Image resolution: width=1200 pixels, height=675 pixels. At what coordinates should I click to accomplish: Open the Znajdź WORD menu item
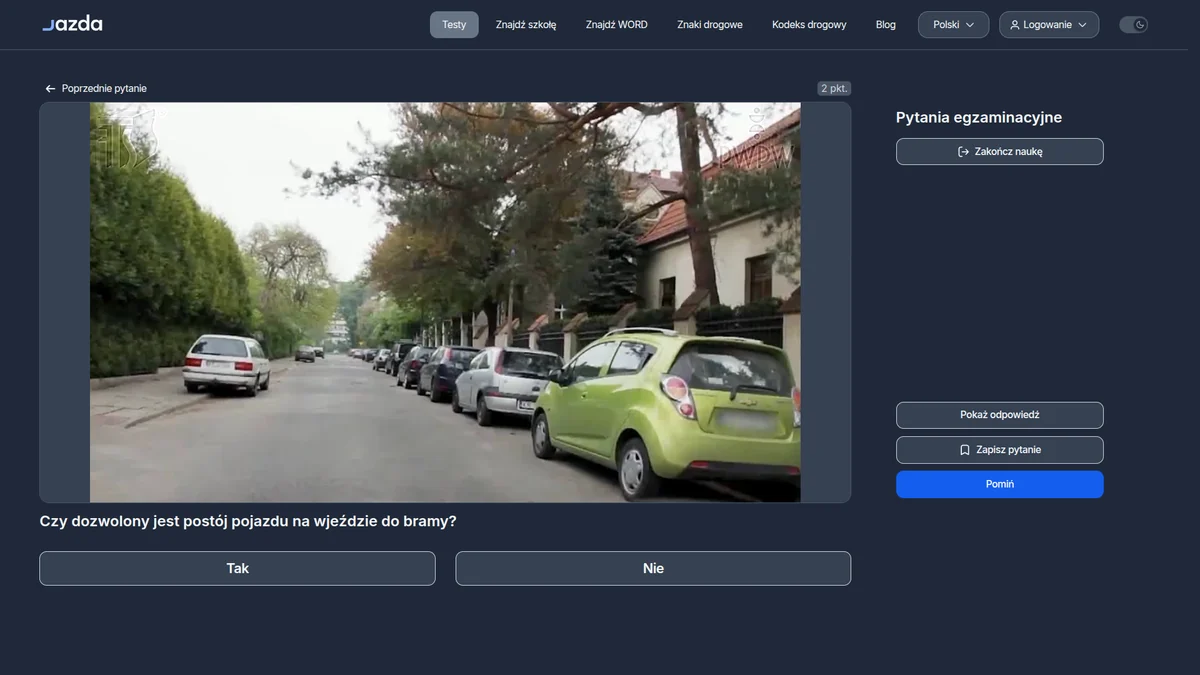pos(617,25)
